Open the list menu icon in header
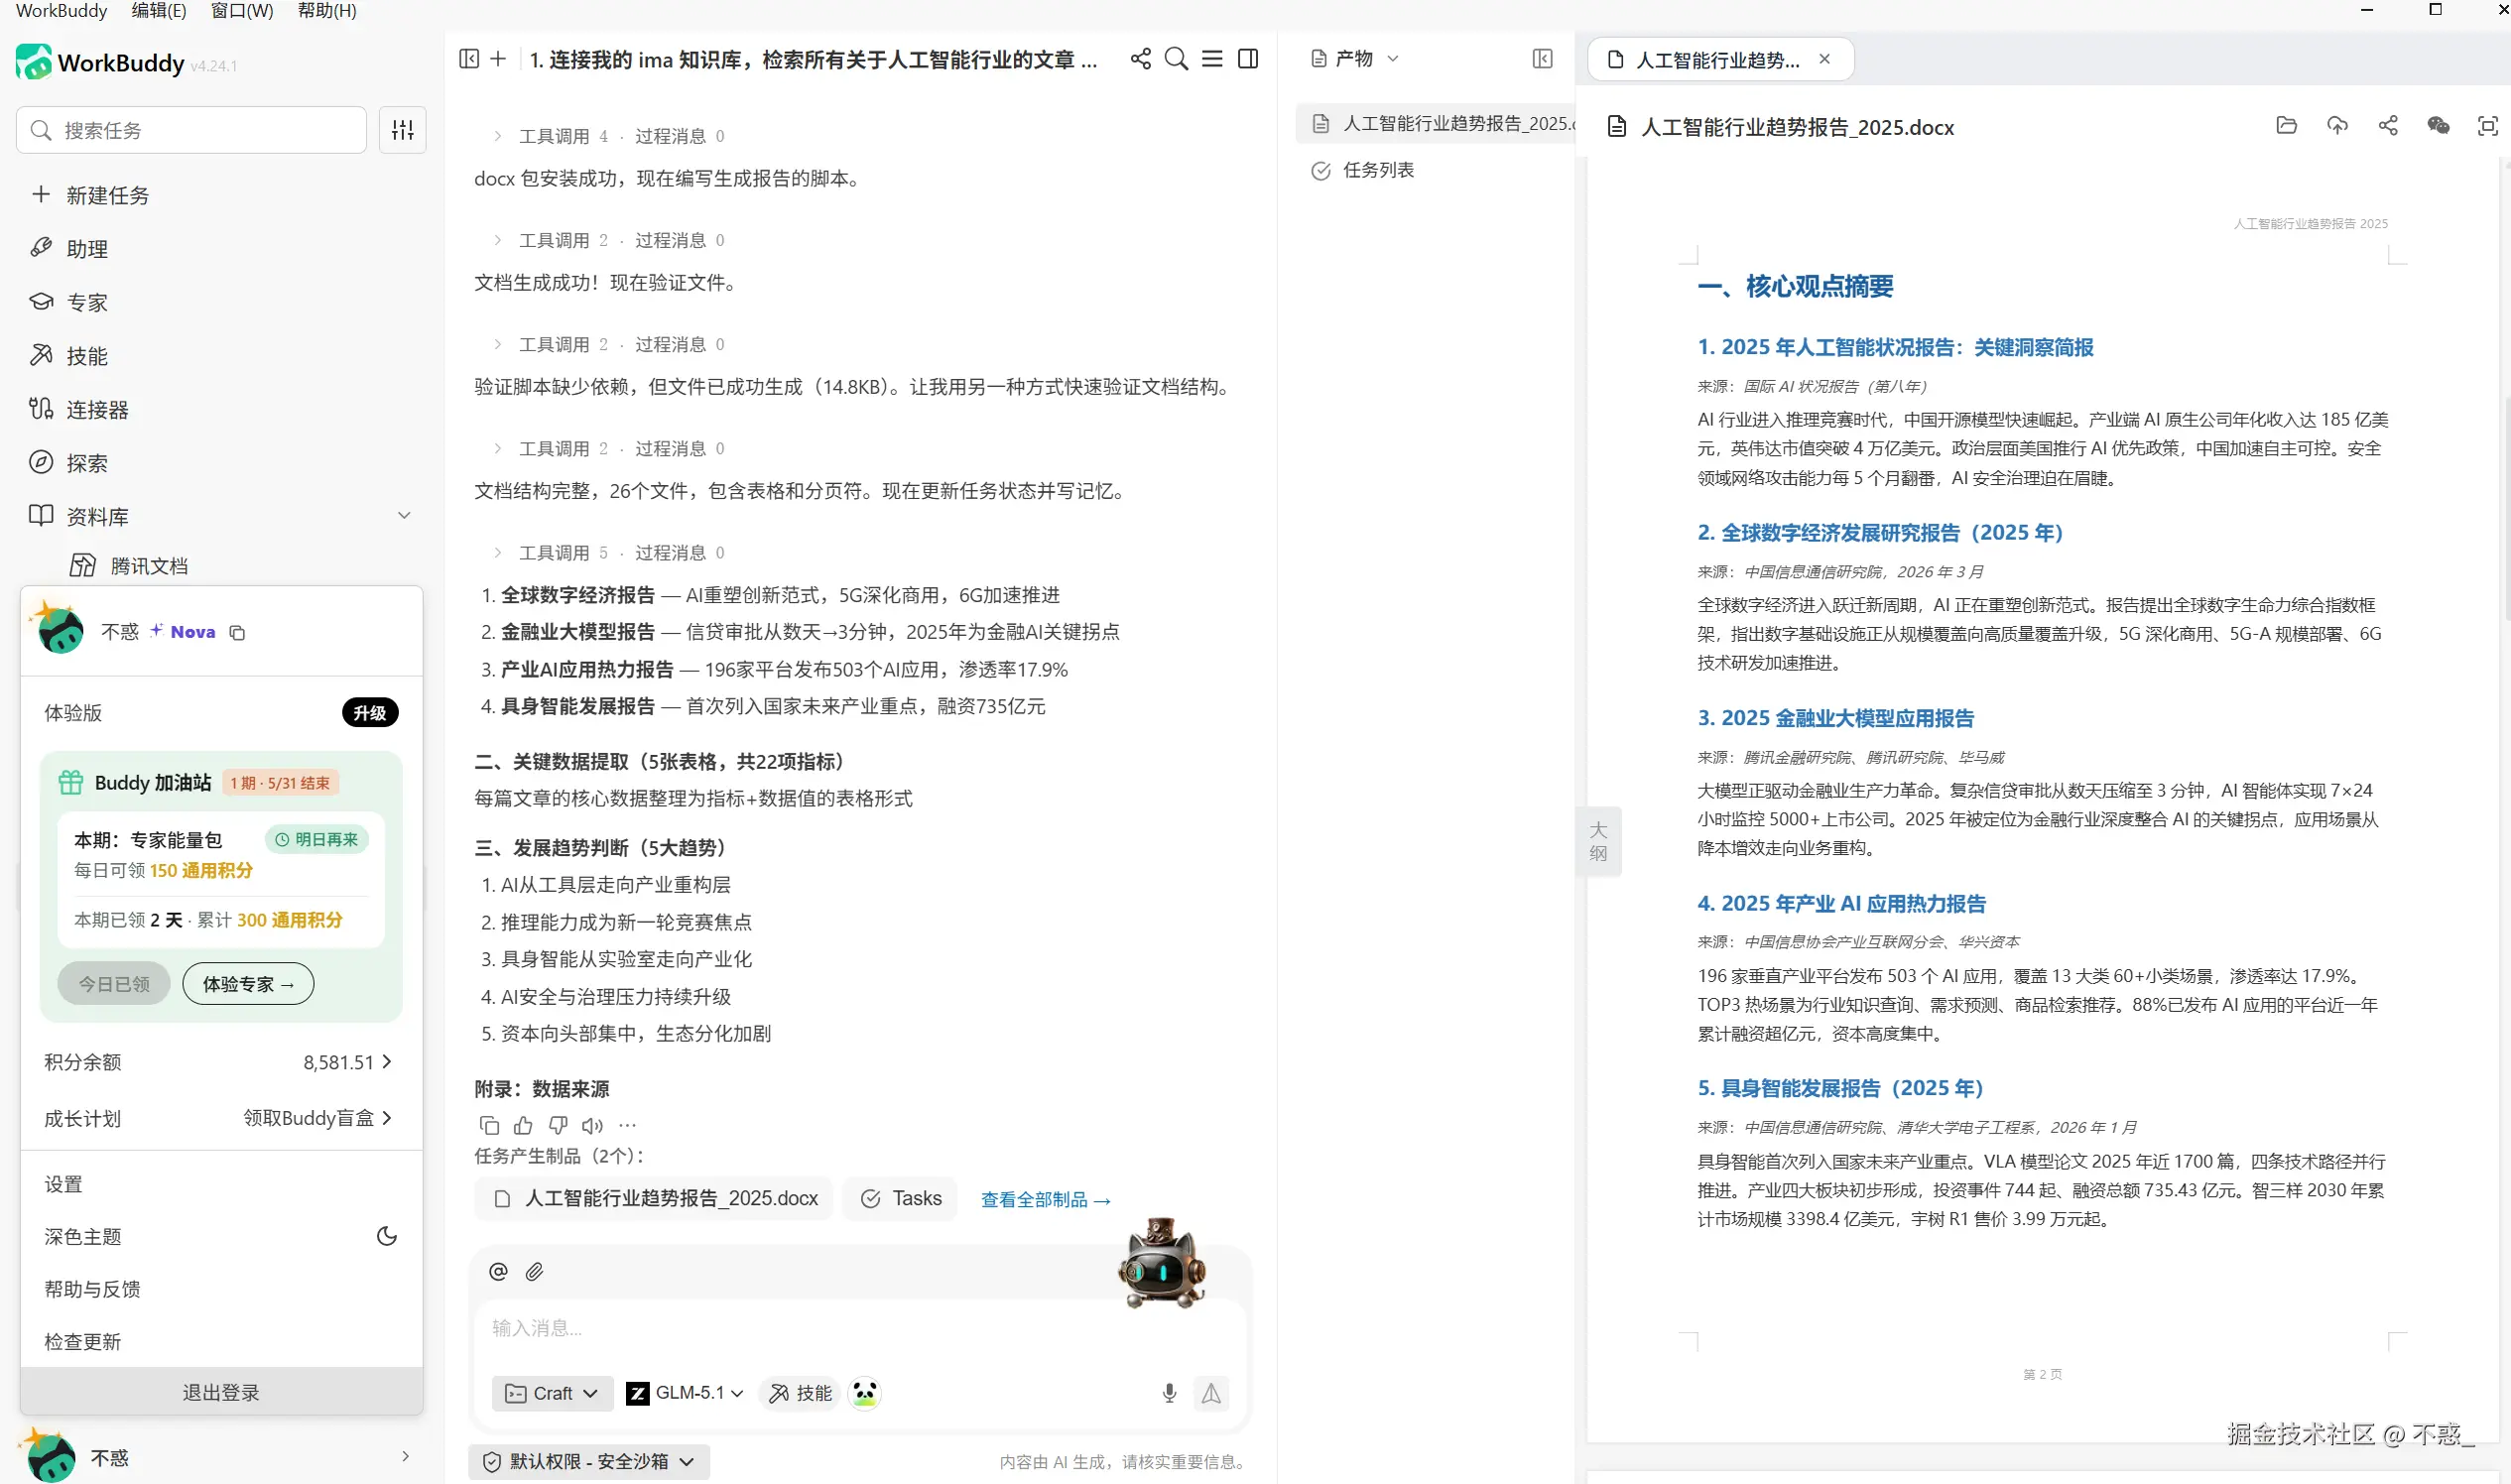This screenshot has width=2511, height=1484. 1212,59
